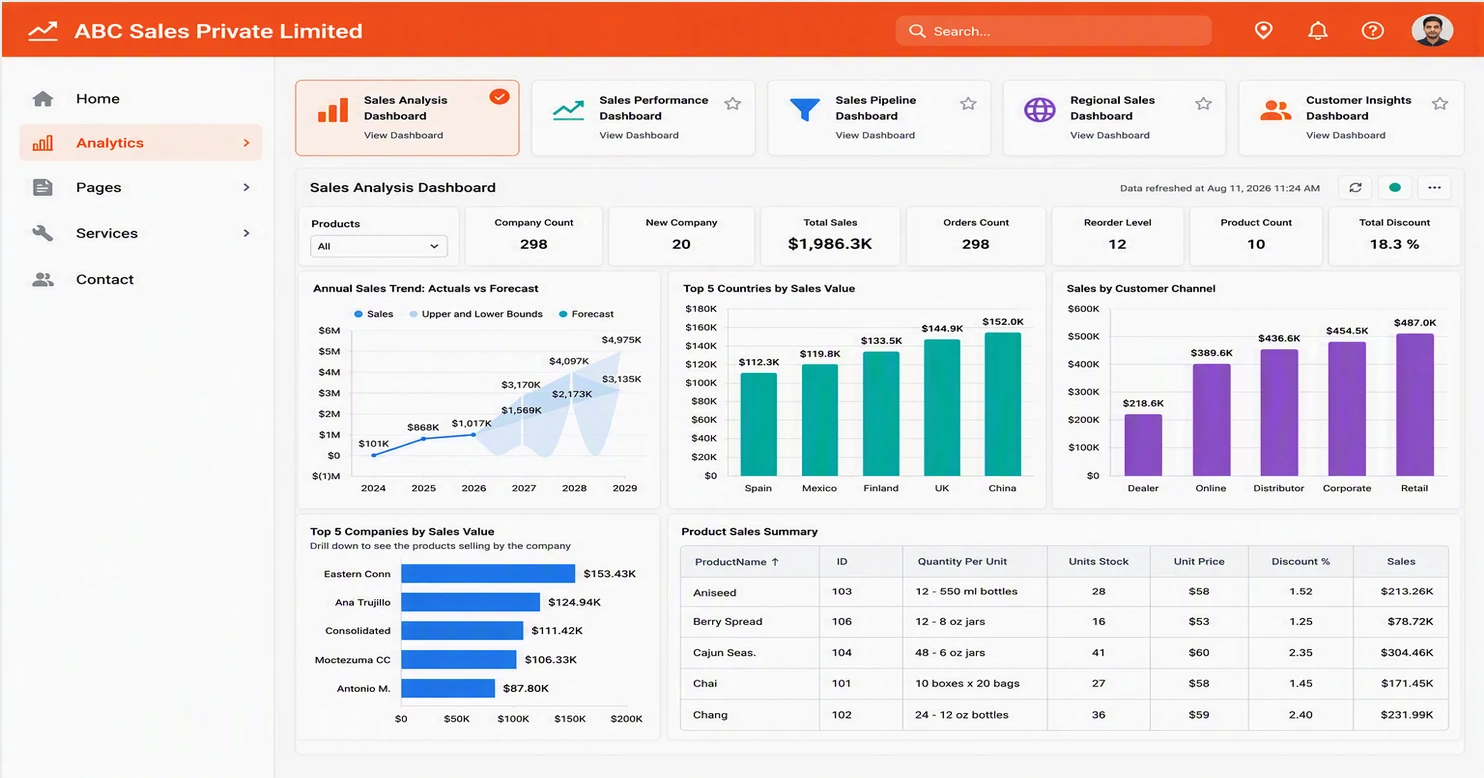Click the 2025 sales data point $868K

click(424, 438)
